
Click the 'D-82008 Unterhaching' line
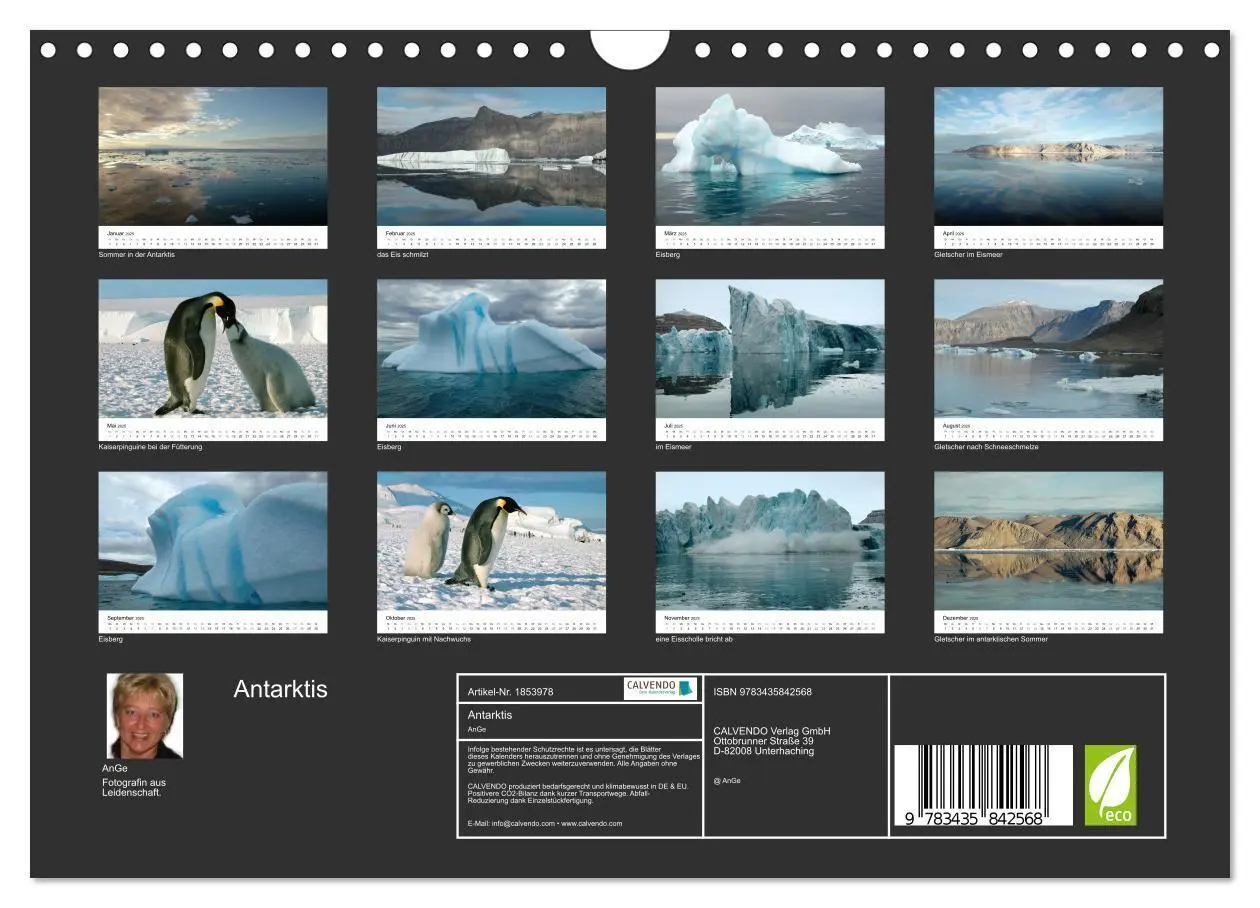(764, 751)
